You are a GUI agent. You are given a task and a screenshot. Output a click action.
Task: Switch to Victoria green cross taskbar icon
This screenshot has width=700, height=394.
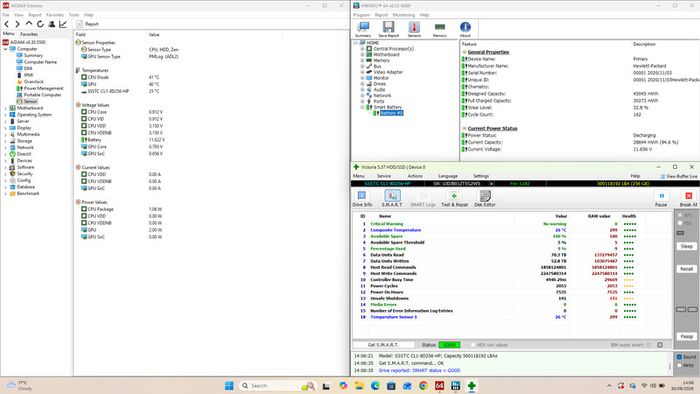click(x=471, y=386)
